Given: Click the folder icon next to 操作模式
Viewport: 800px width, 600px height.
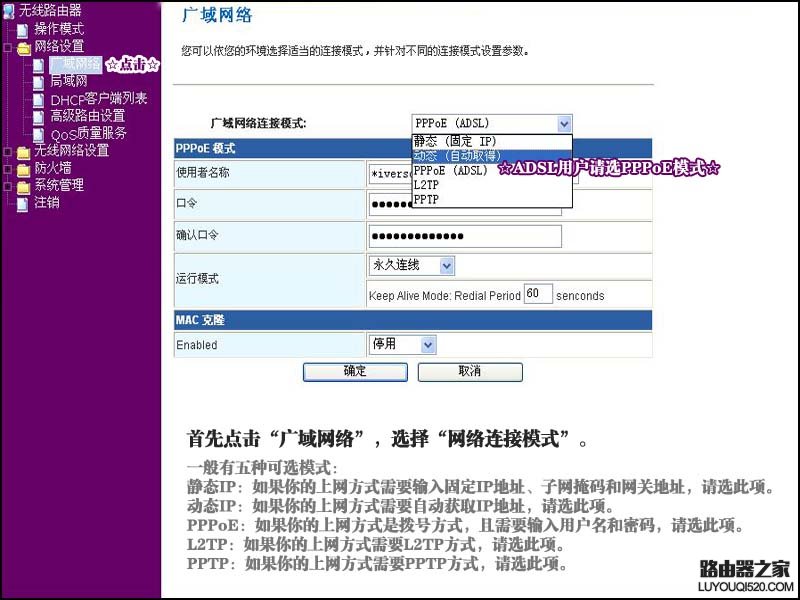Looking at the screenshot, I should [22, 29].
